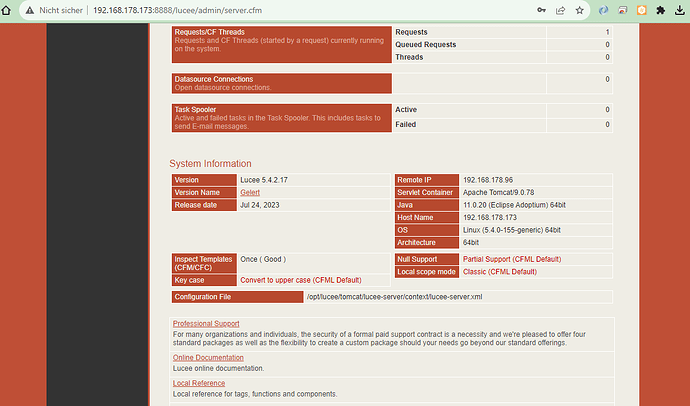Click the Lucee 5.4.2.17 version text
The width and height of the screenshot is (690, 406).
click(x=264, y=180)
